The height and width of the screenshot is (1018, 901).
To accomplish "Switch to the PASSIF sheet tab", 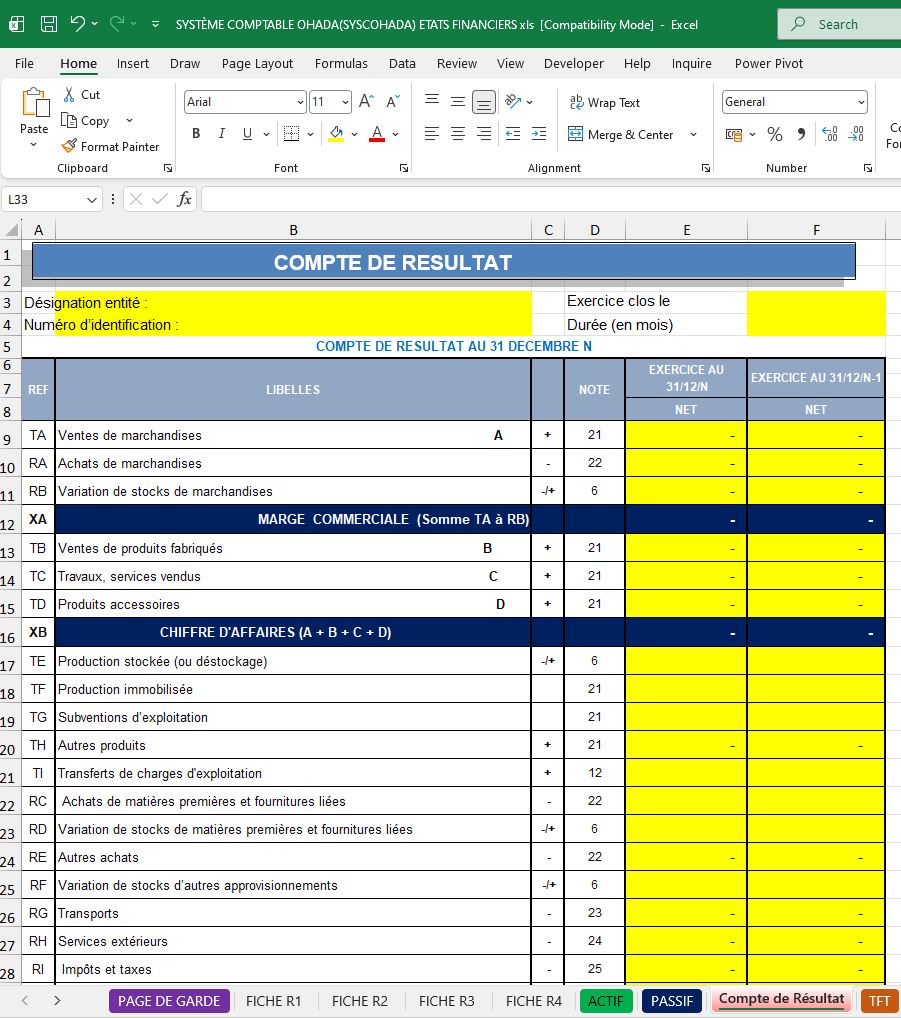I will click(x=672, y=1001).
